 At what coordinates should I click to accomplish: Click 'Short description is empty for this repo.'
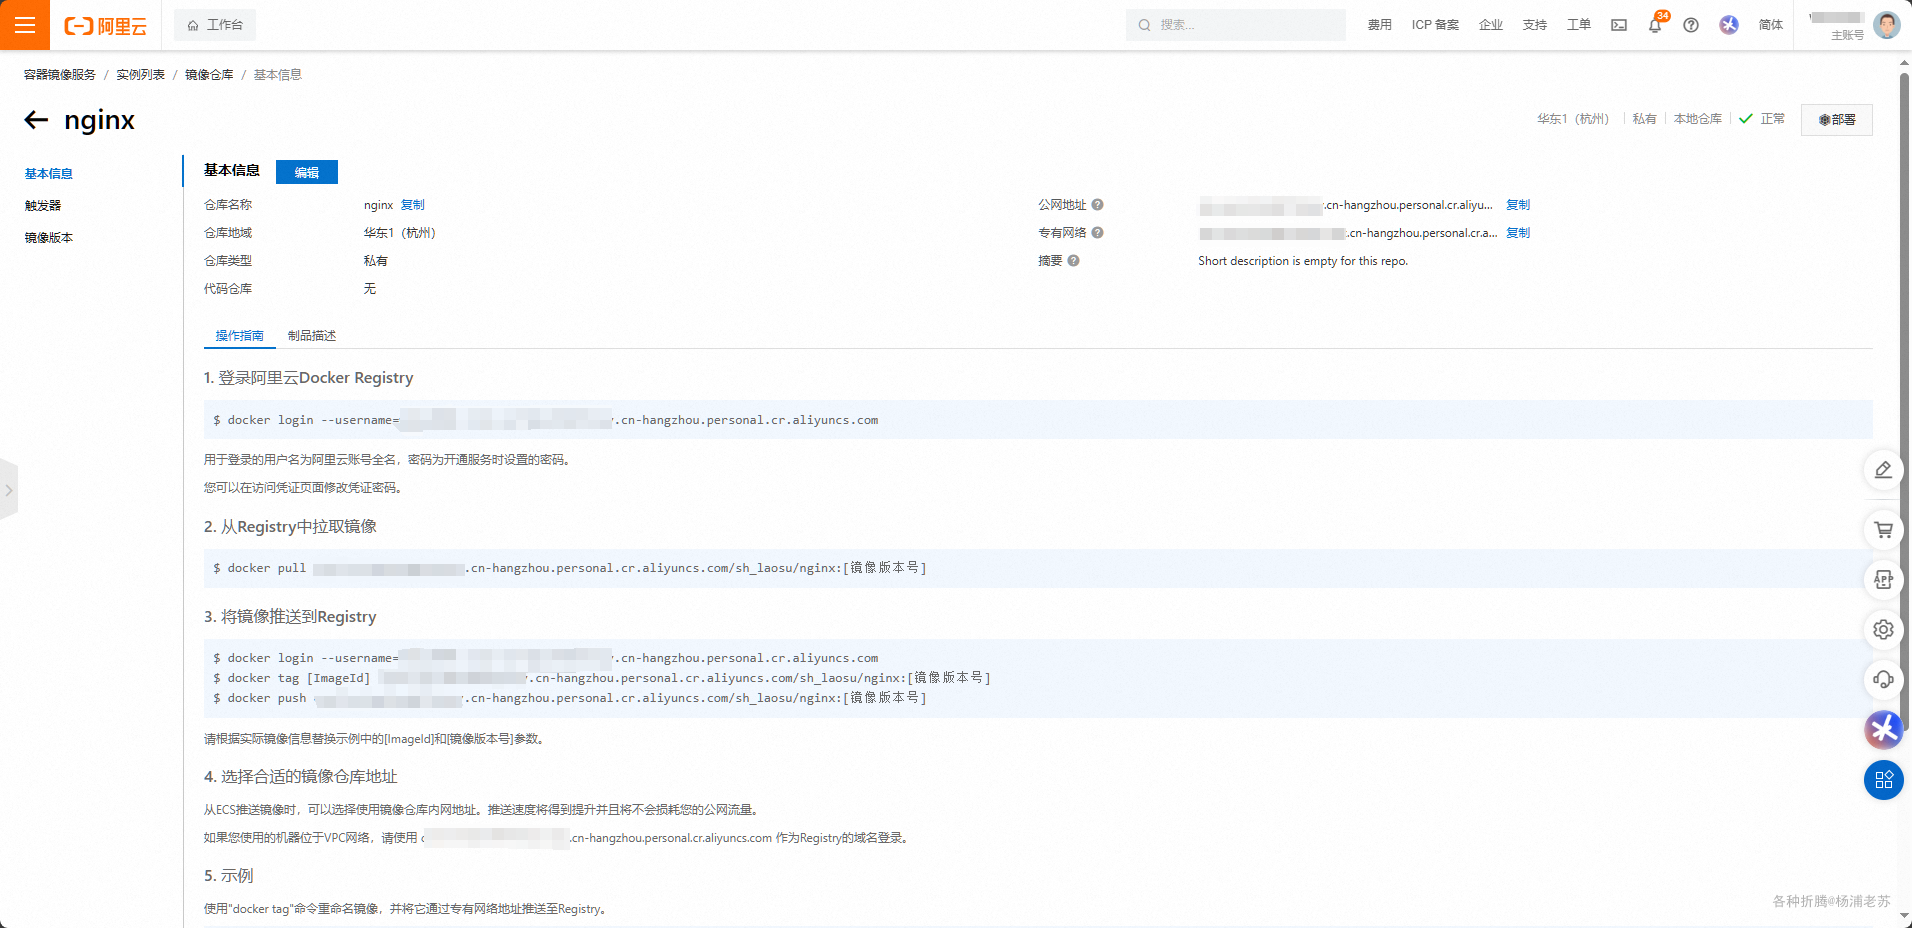point(1303,261)
